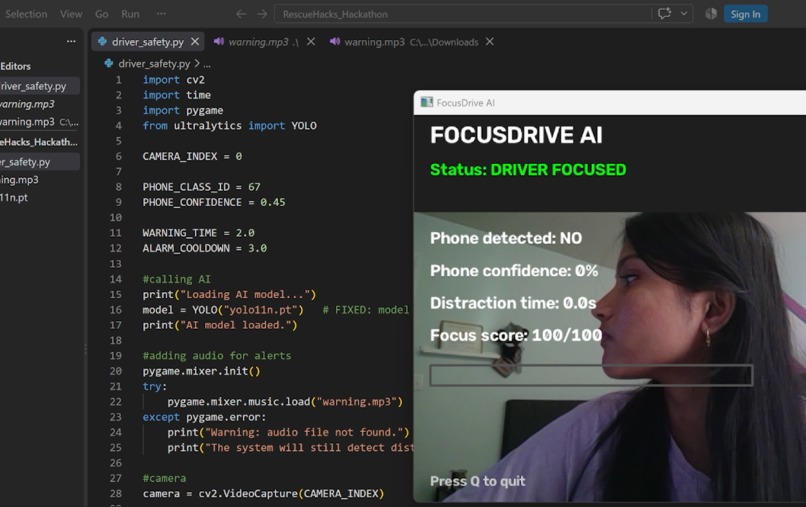Open the Selection menu
Screen dimensions: 806x507
tap(26, 14)
